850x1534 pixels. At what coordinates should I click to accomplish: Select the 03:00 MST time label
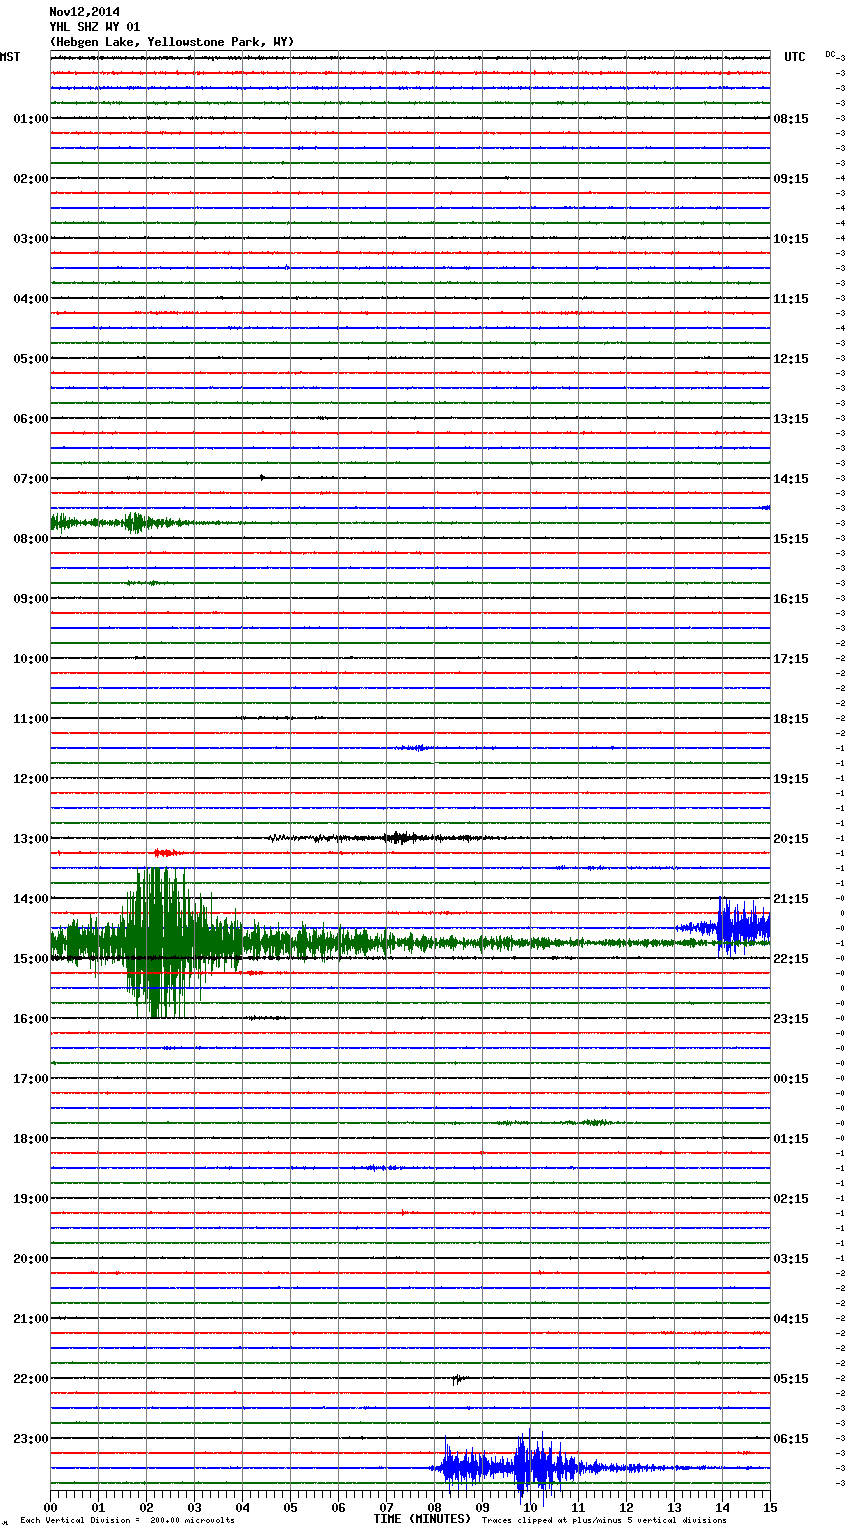pyautogui.click(x=30, y=239)
